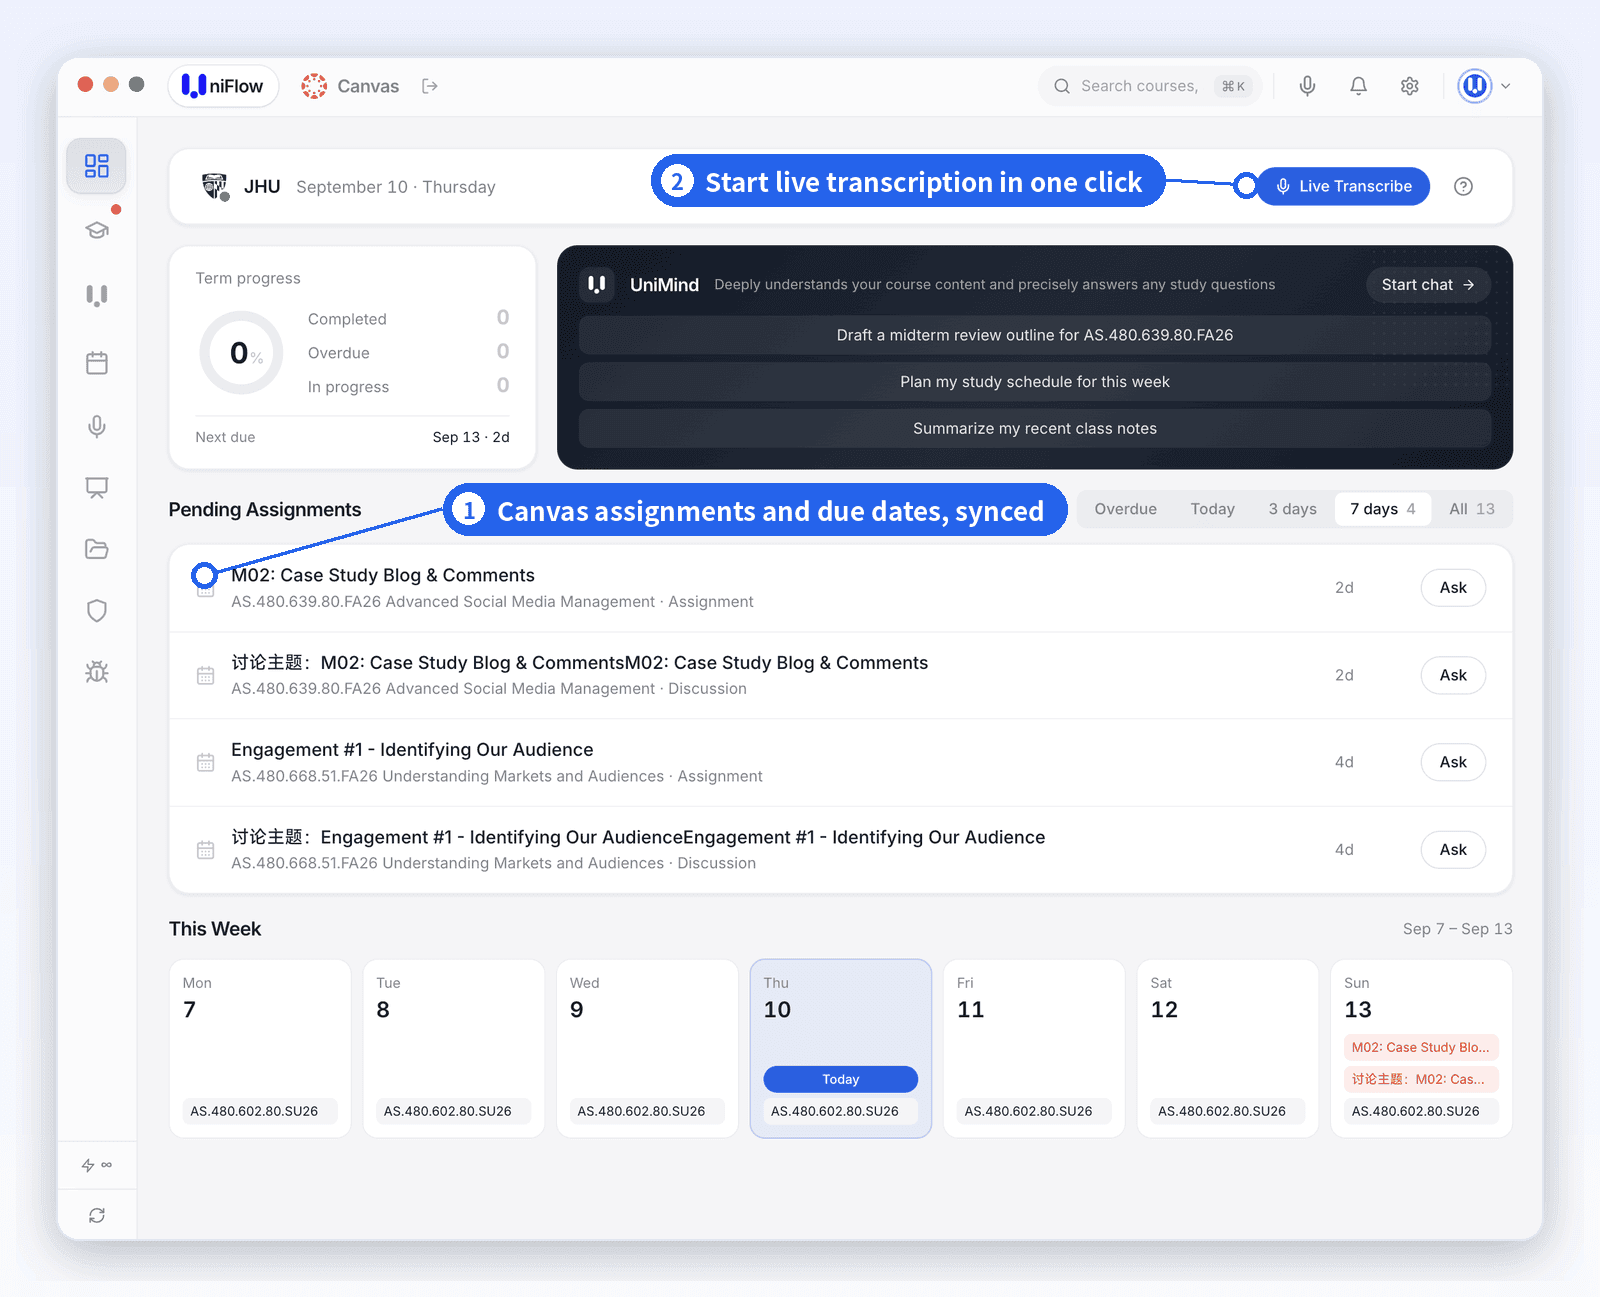Open the shield icon in sidebar
Screen dimensions: 1600x1297
pos(97,611)
